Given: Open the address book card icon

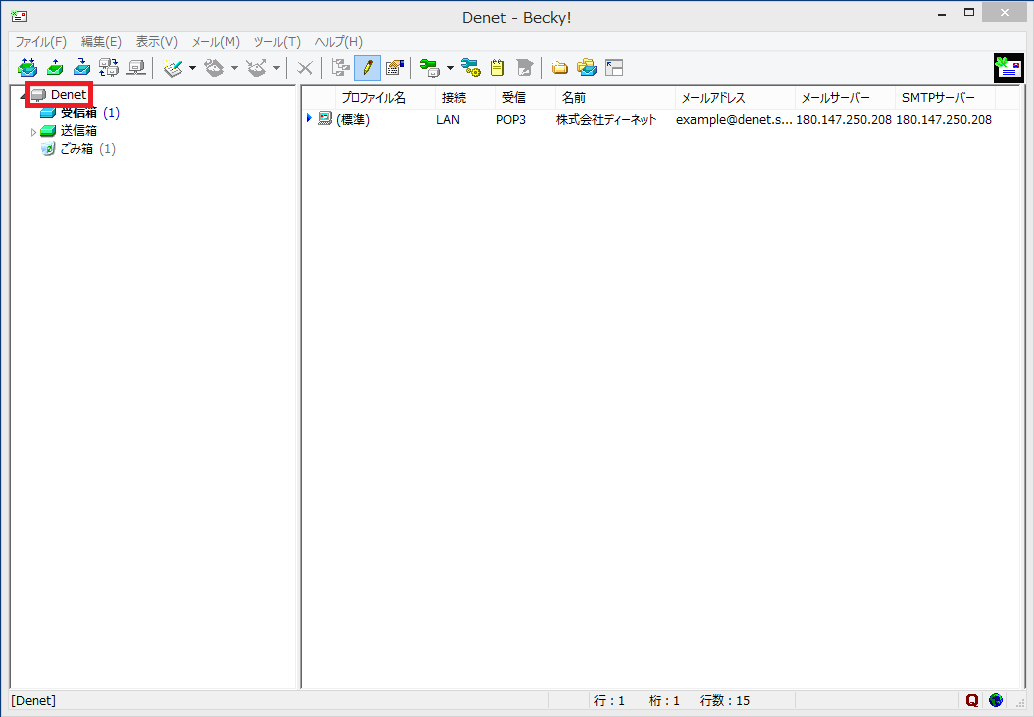Looking at the screenshot, I should (x=394, y=67).
